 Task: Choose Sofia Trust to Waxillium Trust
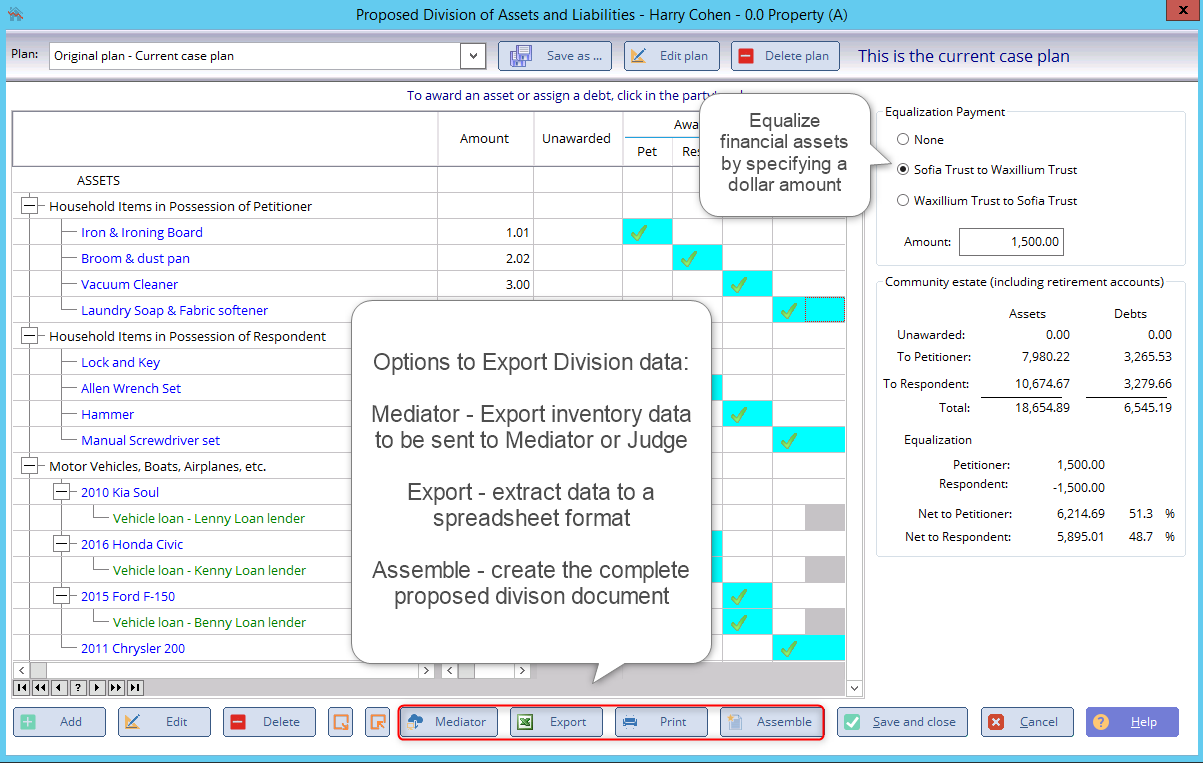click(x=903, y=170)
